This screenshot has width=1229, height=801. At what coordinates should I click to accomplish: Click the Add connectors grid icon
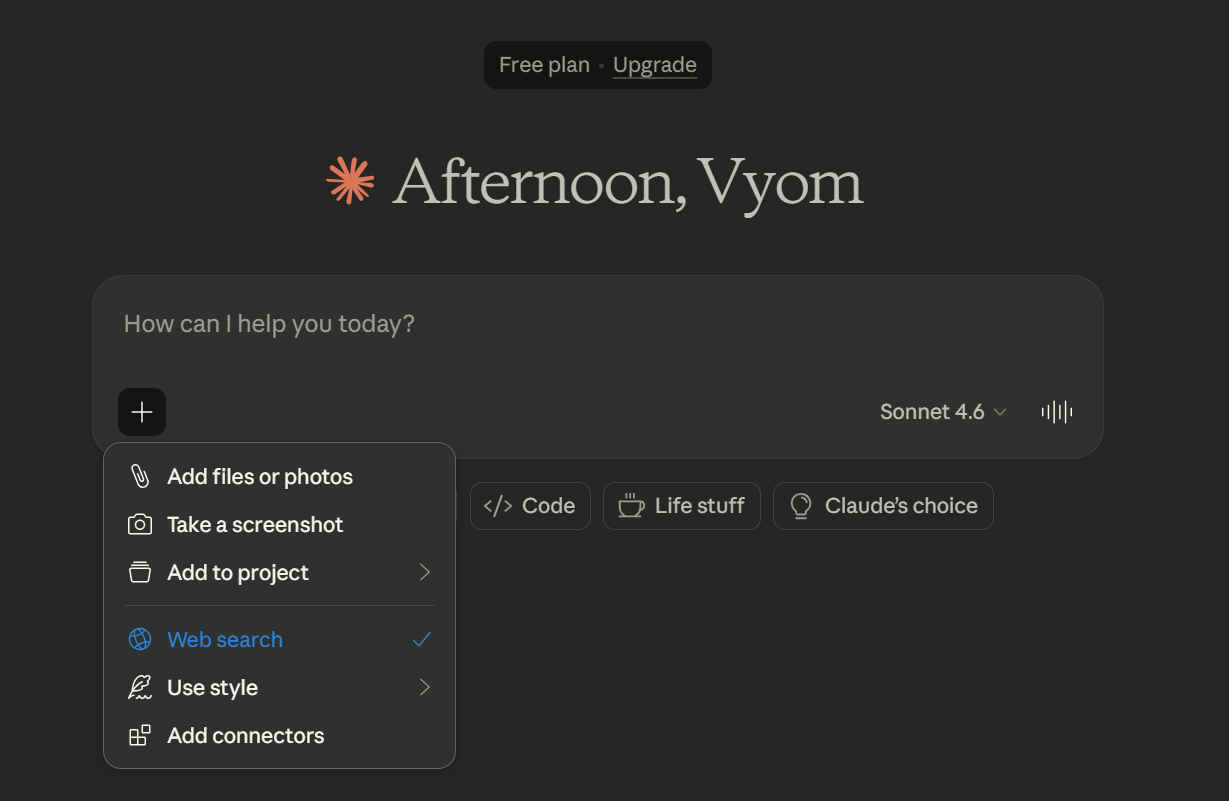coord(140,736)
